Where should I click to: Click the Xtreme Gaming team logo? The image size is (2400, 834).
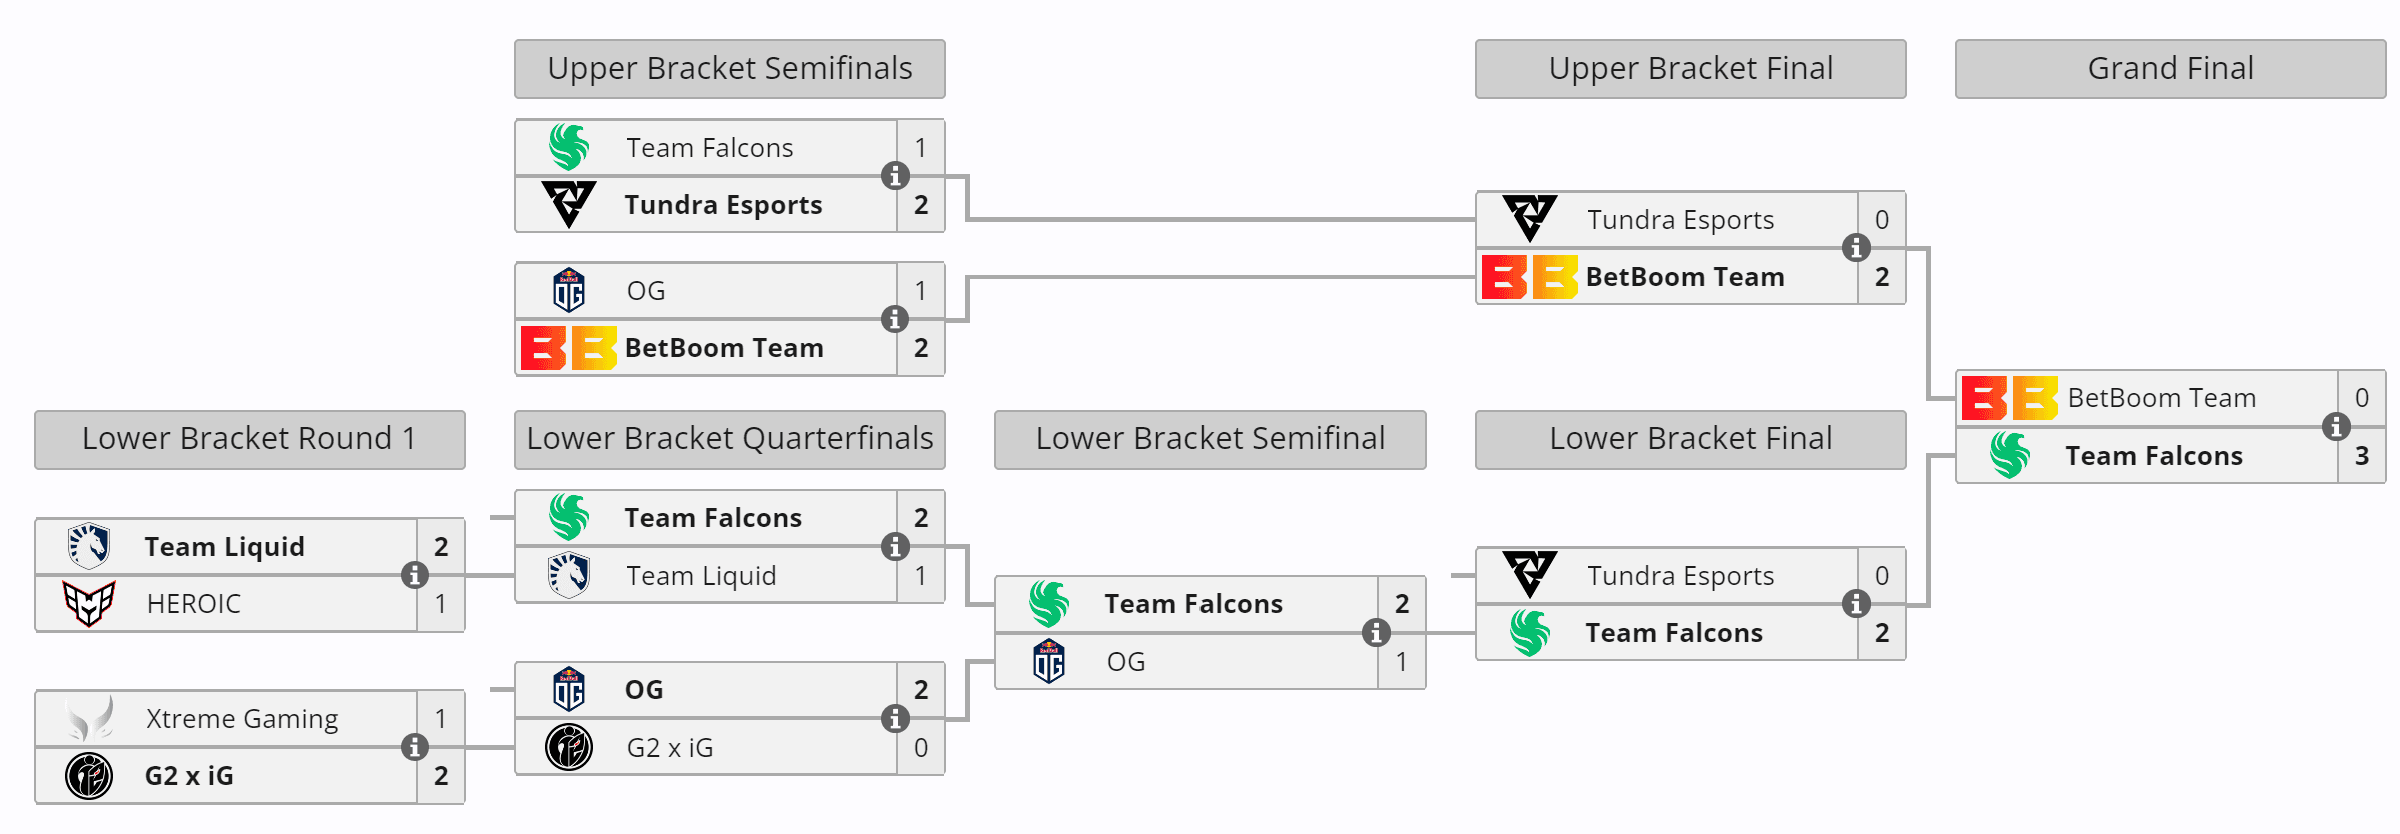(x=89, y=718)
